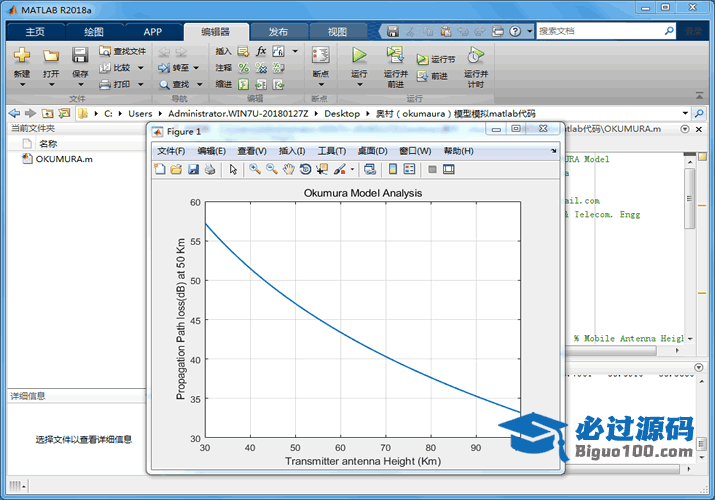Screen dimensions: 715x500
Task: Toggle the pan hand tool
Action: 289,170
